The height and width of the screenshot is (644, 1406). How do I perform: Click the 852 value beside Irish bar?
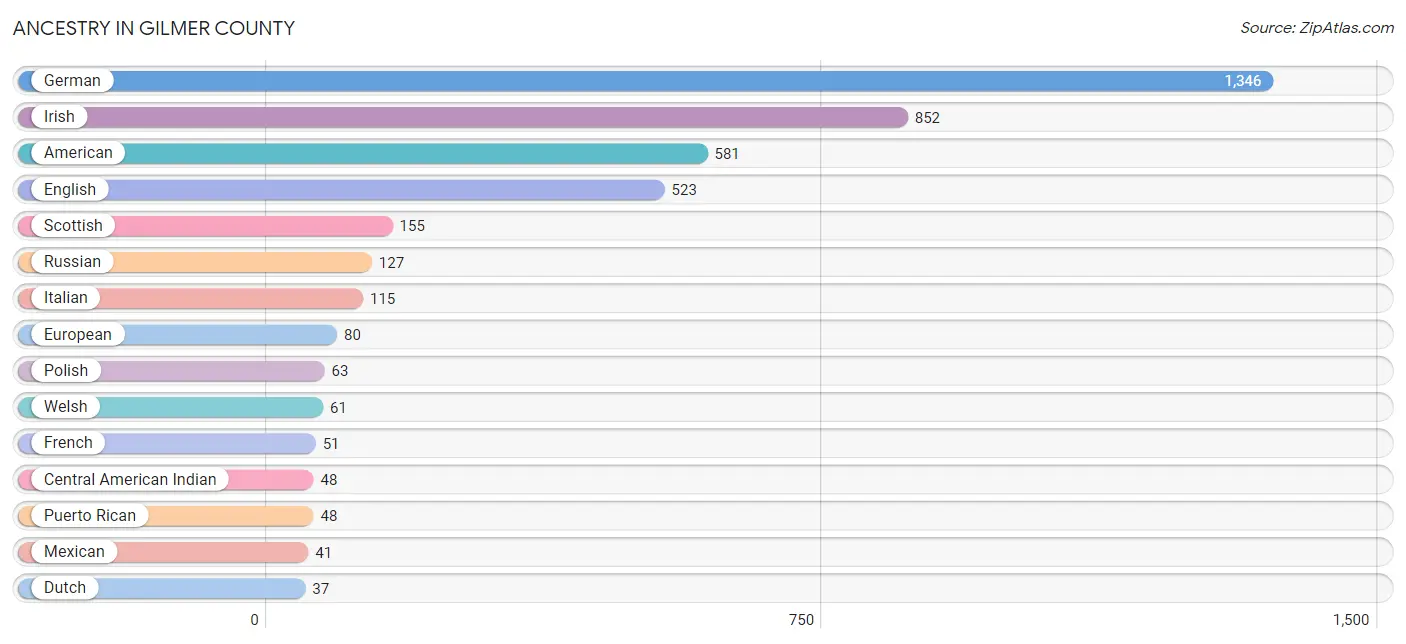[927, 118]
